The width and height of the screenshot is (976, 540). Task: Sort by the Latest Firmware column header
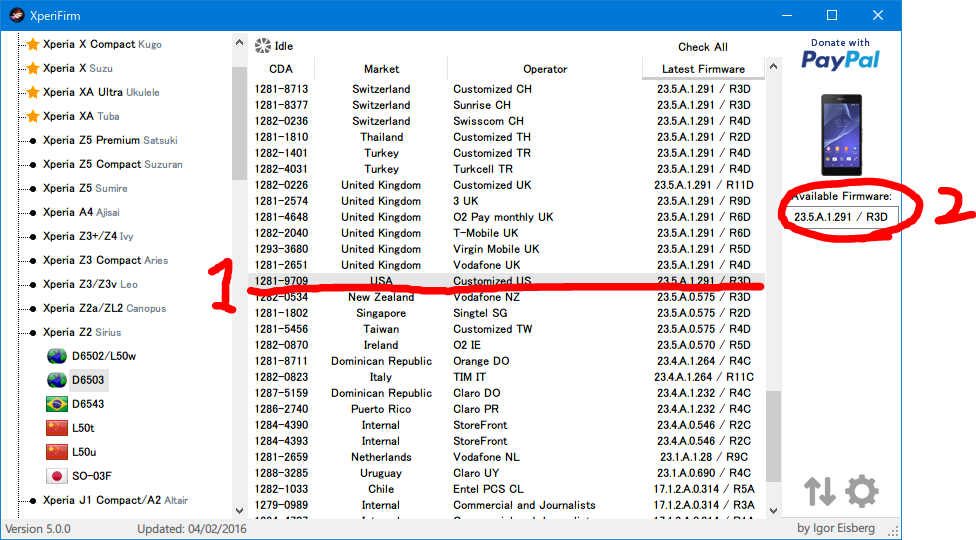pos(703,69)
